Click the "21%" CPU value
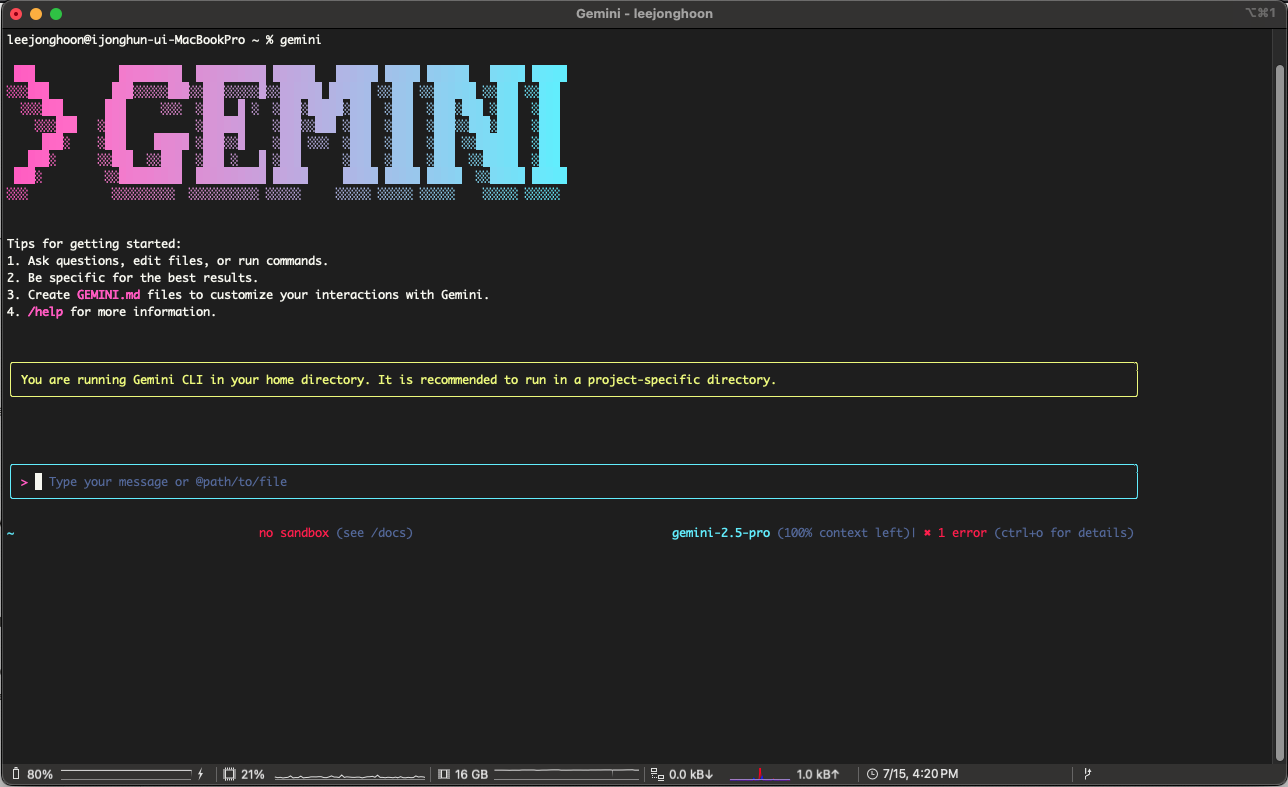Image resolution: width=1288 pixels, height=787 pixels. pyautogui.click(x=253, y=774)
